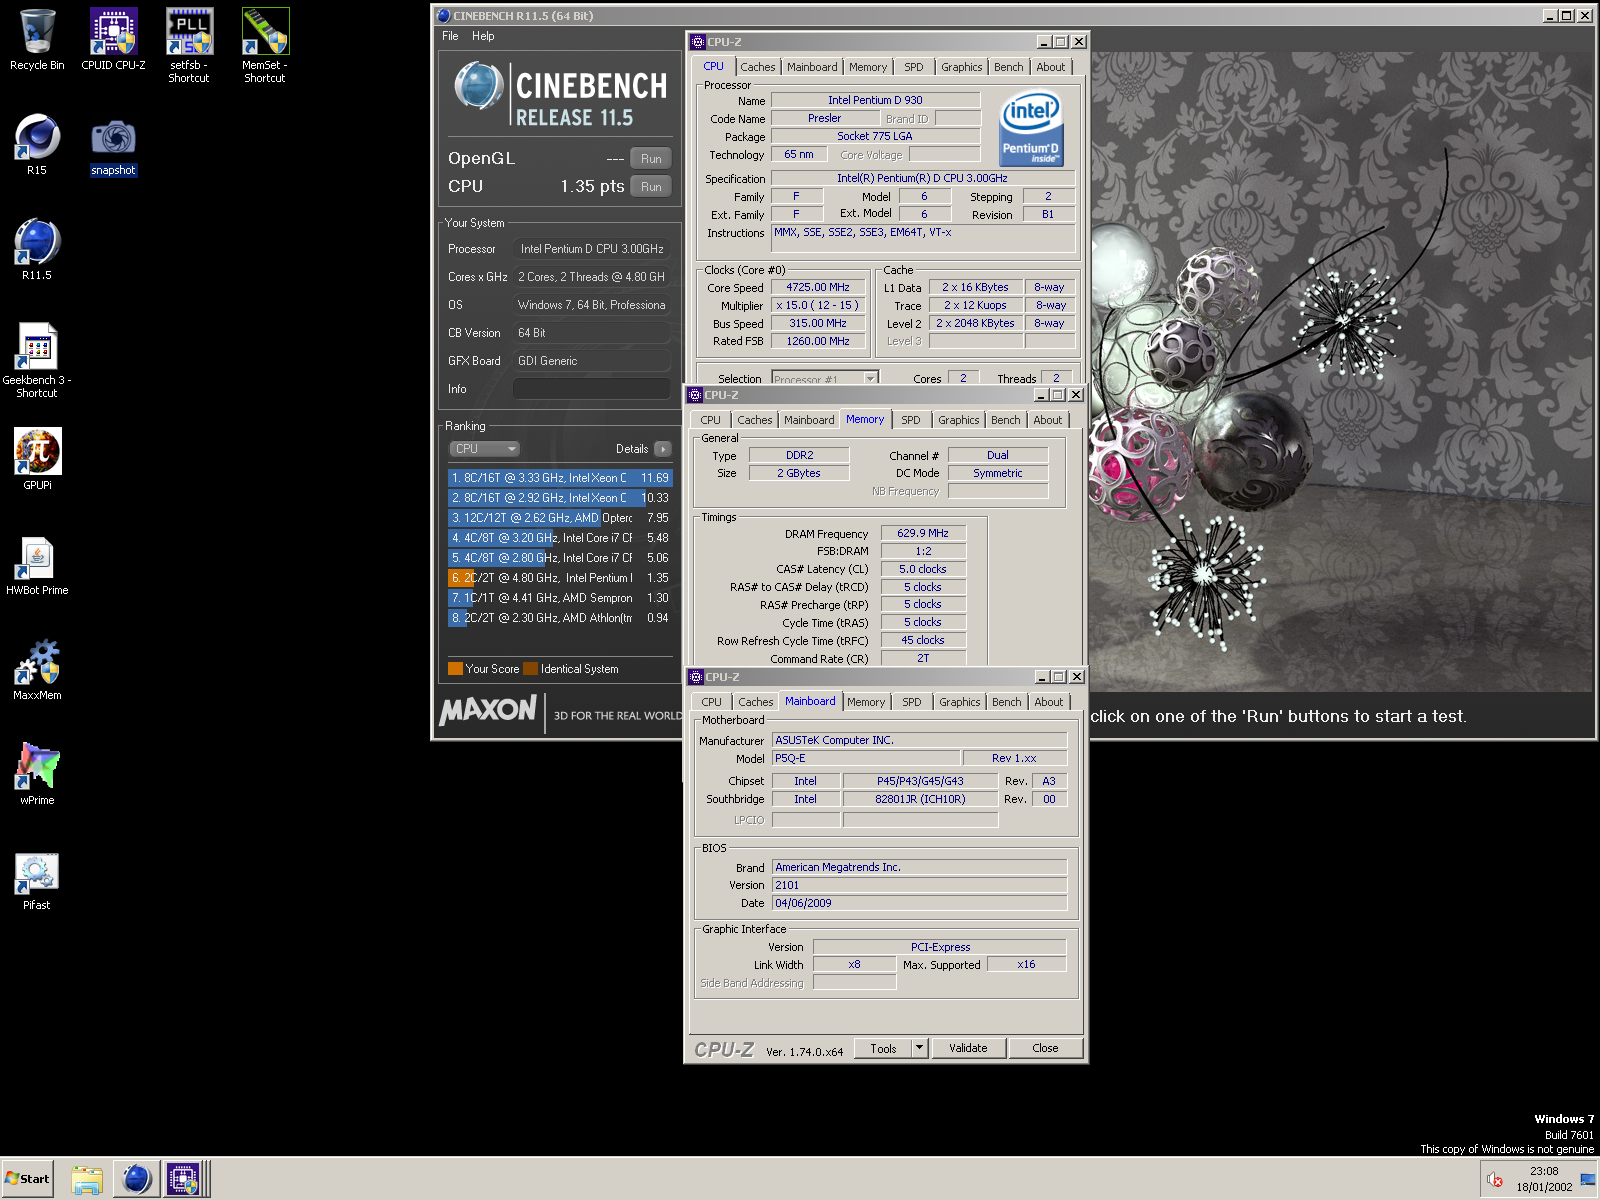Open the wPrime desktop icon
The height and width of the screenshot is (1200, 1600).
[x=37, y=774]
